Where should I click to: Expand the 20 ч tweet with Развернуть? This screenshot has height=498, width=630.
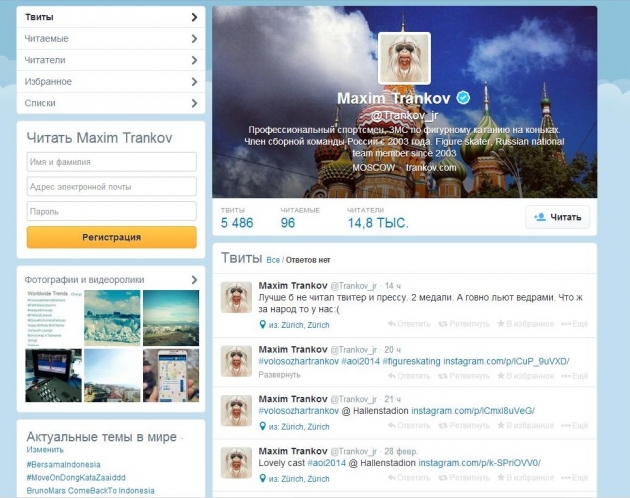coord(279,375)
